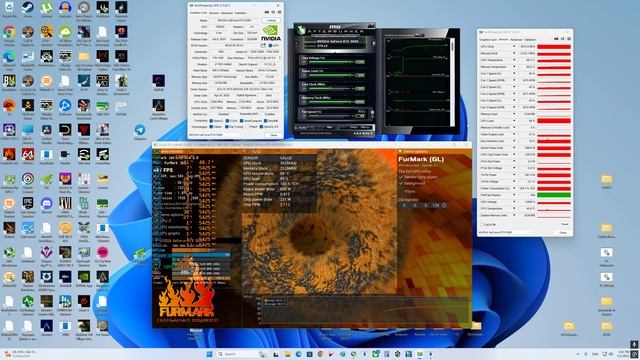Open the Discord desktop icon

[x=47, y=203]
